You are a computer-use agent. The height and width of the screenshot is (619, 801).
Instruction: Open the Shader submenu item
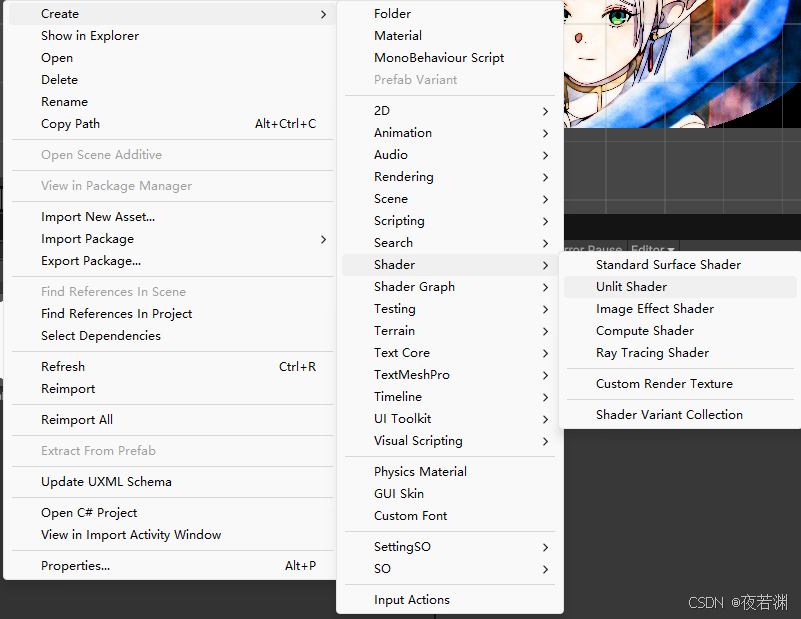pyautogui.click(x=450, y=265)
